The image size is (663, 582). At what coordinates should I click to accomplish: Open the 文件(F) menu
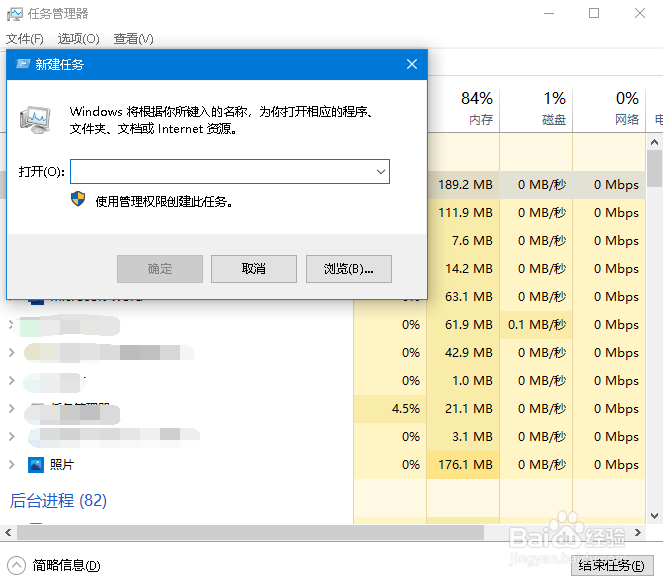[x=25, y=39]
